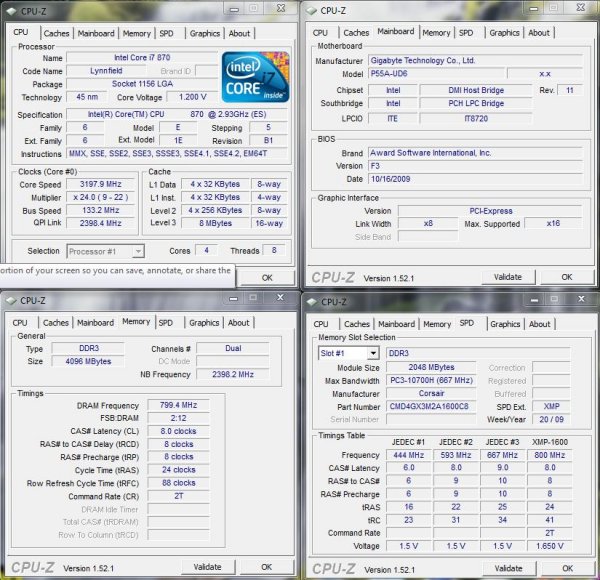
Task: Click the FSB:DRAM 2:12 value
Action: [x=178, y=418]
